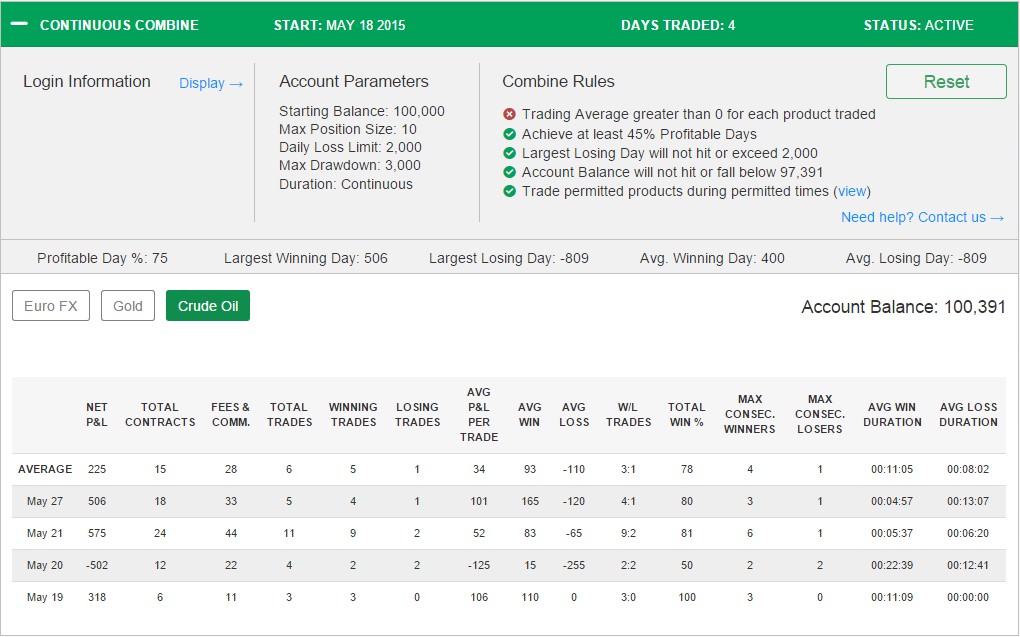This screenshot has height=637, width=1020.
Task: Click Largest Losing Day: -809 statistic
Action: pyautogui.click(x=509, y=258)
